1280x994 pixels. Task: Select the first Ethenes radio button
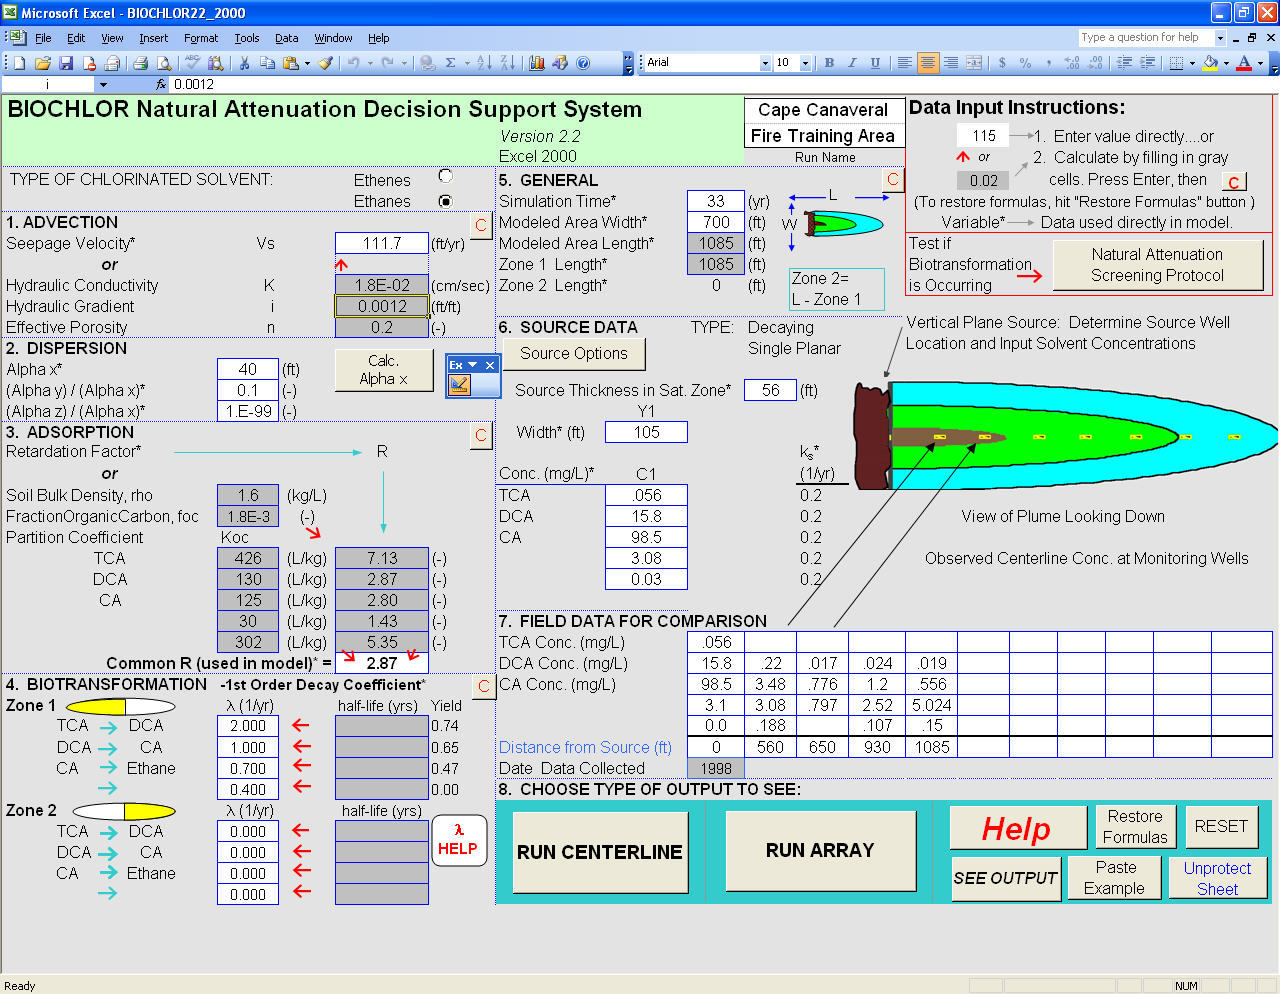(x=445, y=176)
